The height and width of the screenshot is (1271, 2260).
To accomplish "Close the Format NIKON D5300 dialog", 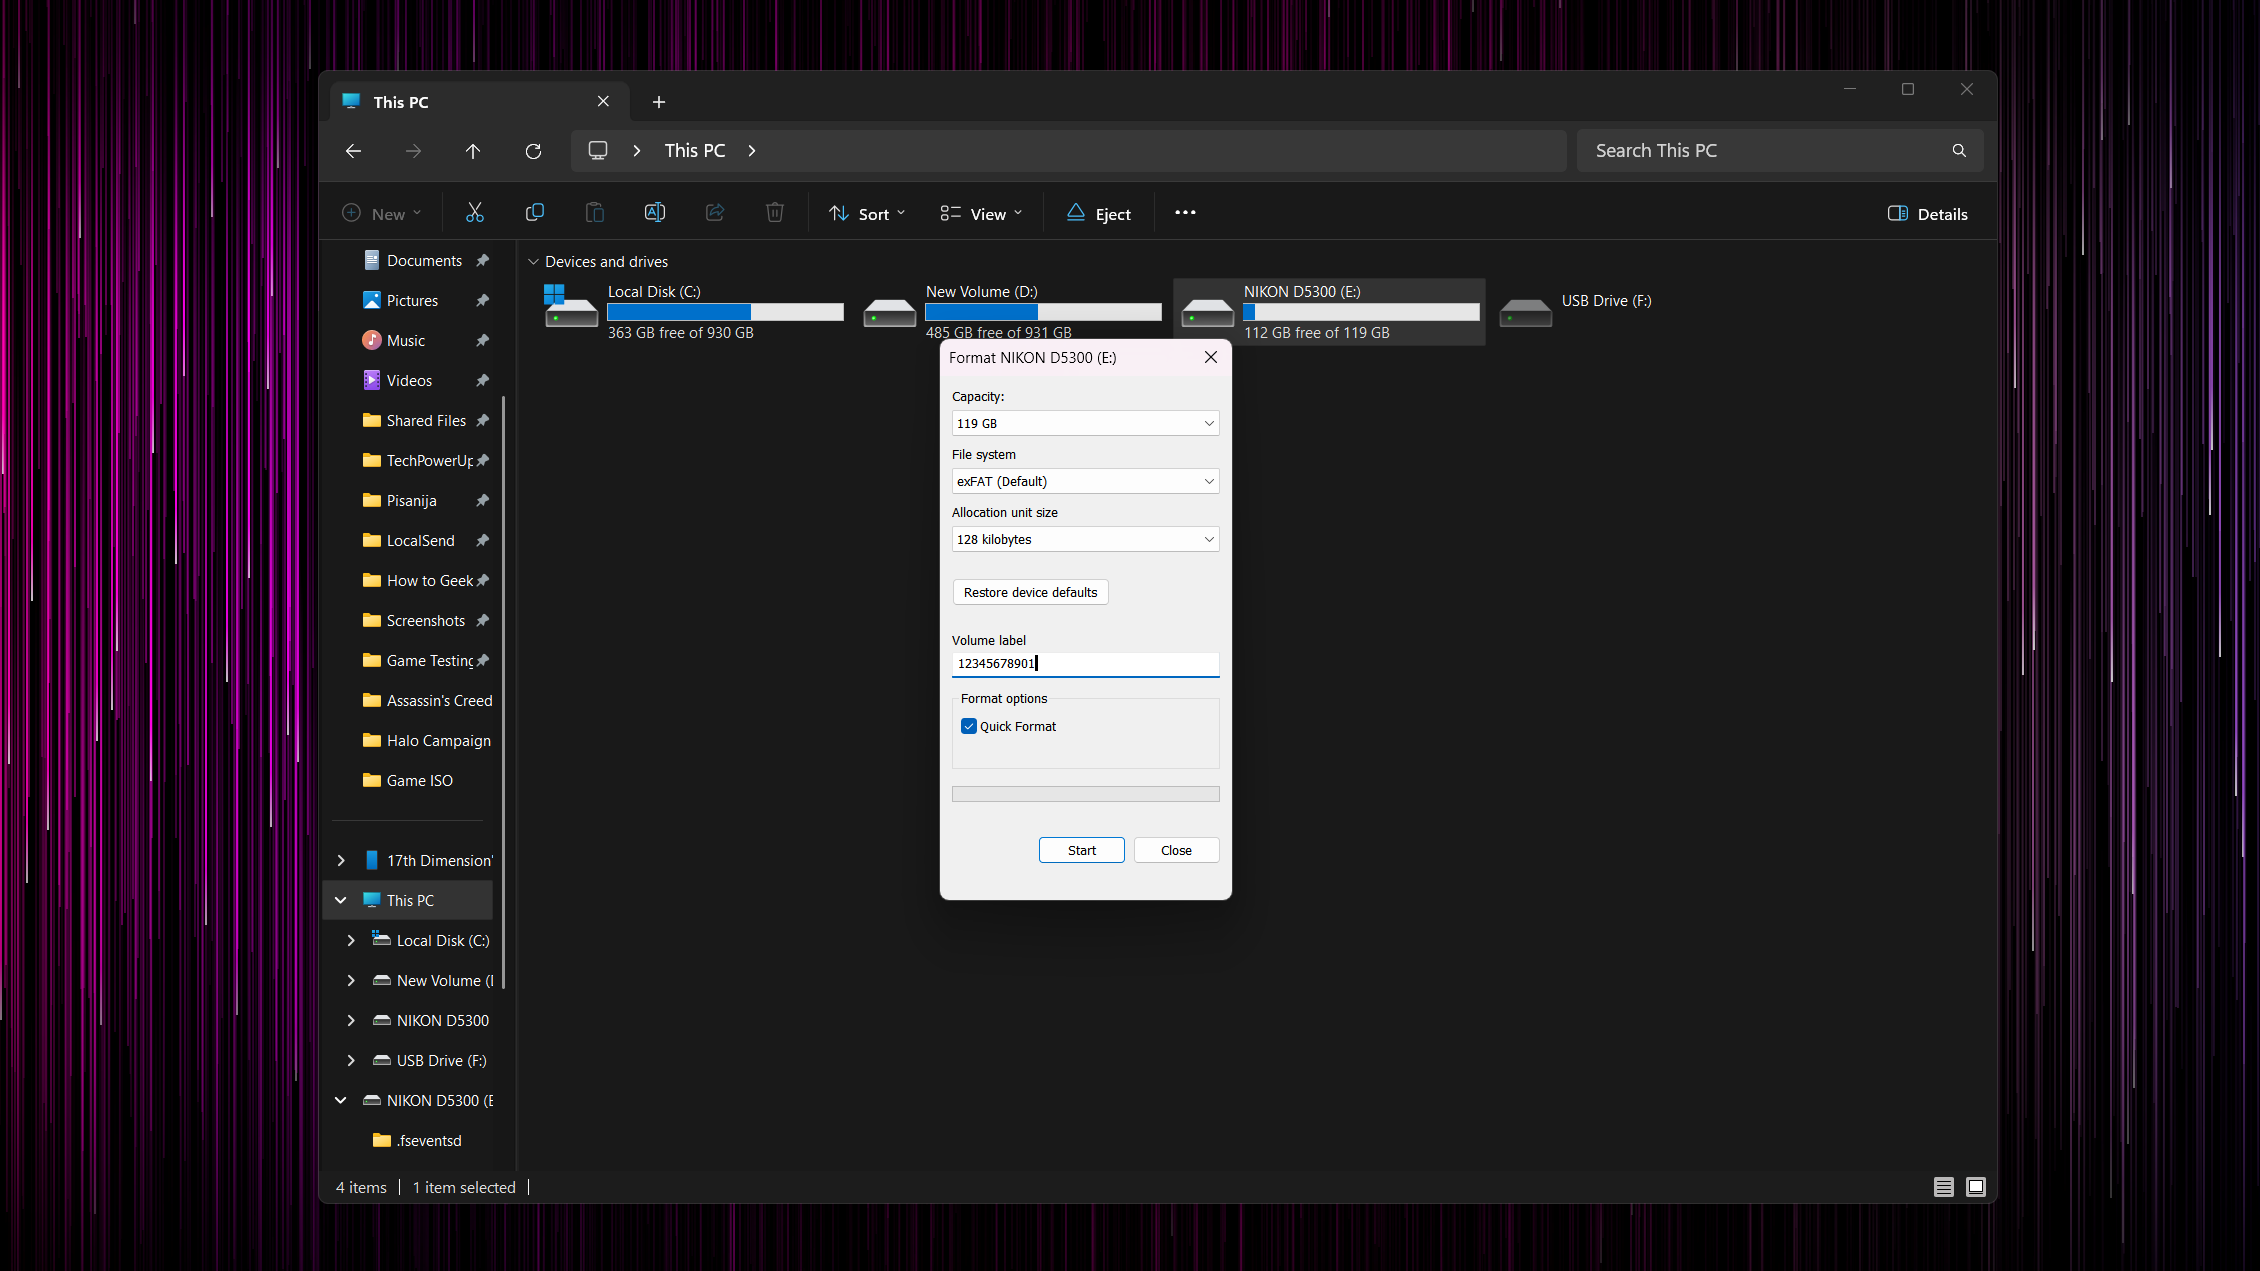I will 1211,358.
